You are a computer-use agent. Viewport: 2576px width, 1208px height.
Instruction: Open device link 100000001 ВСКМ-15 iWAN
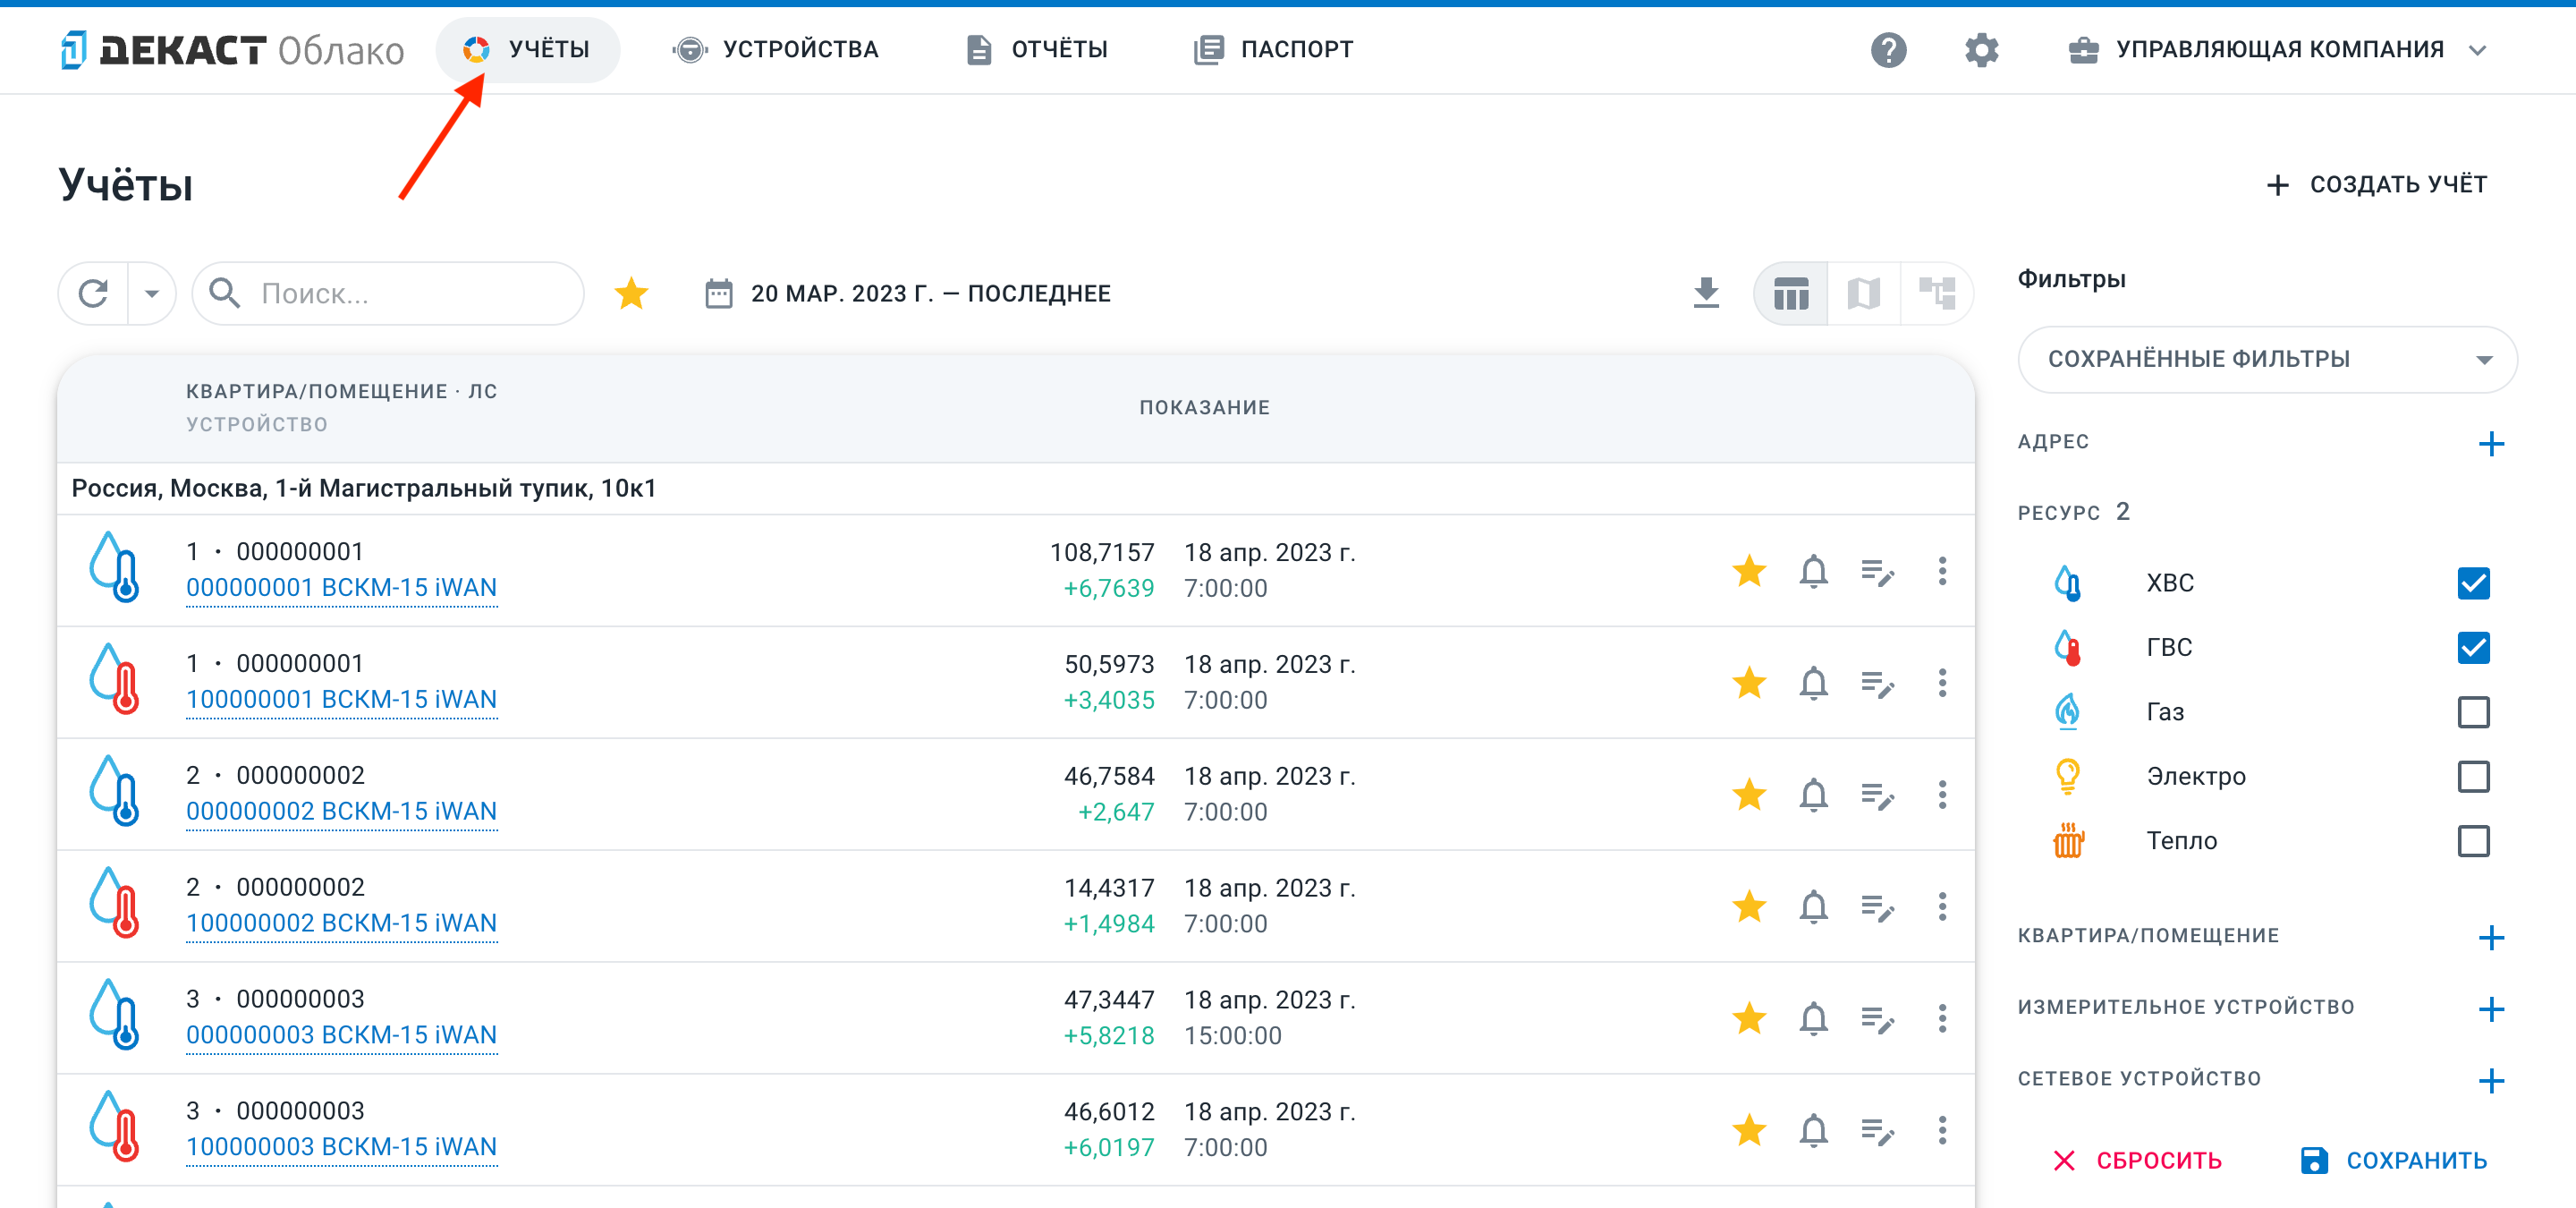coord(341,700)
